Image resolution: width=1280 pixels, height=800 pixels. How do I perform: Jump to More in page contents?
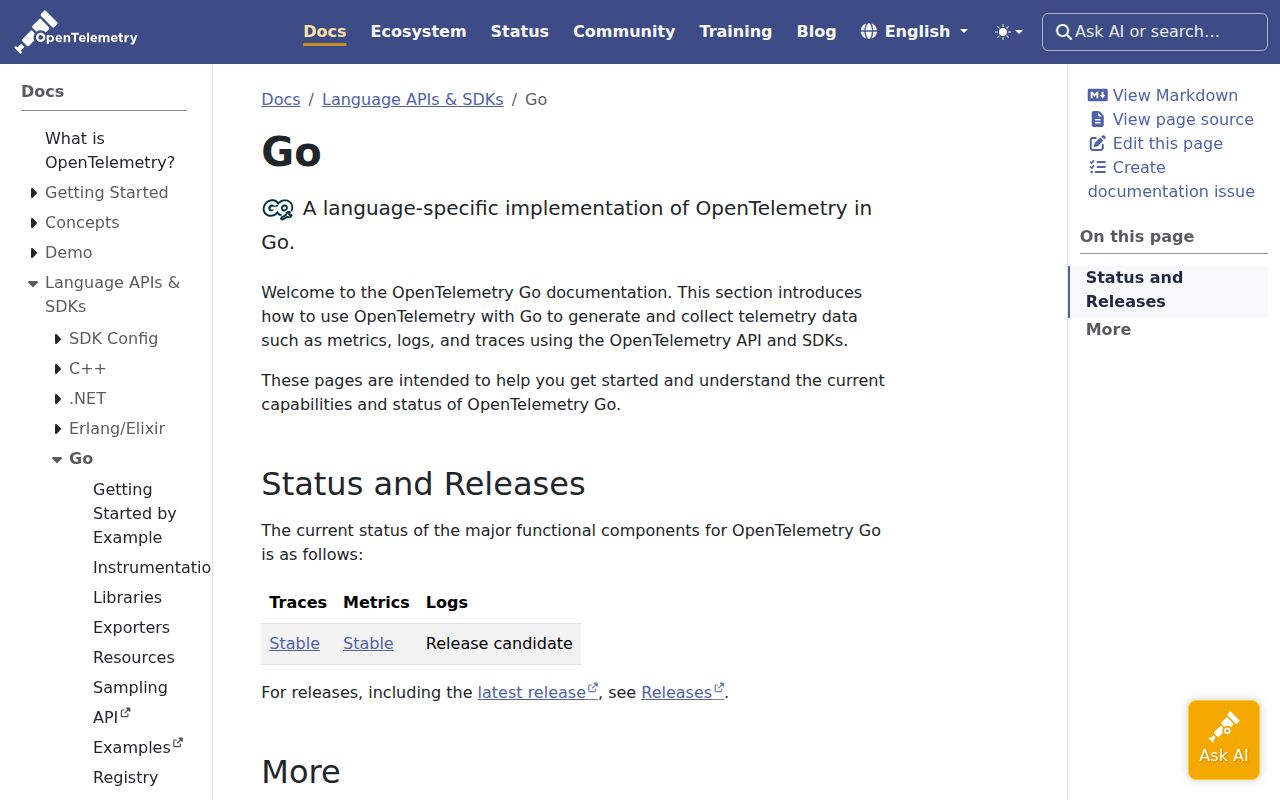coord(1108,329)
